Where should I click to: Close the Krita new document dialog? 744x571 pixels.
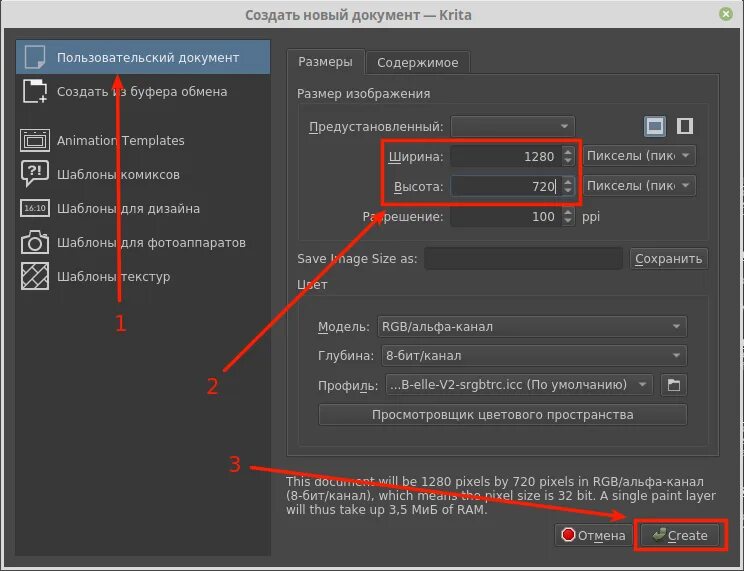click(x=725, y=14)
